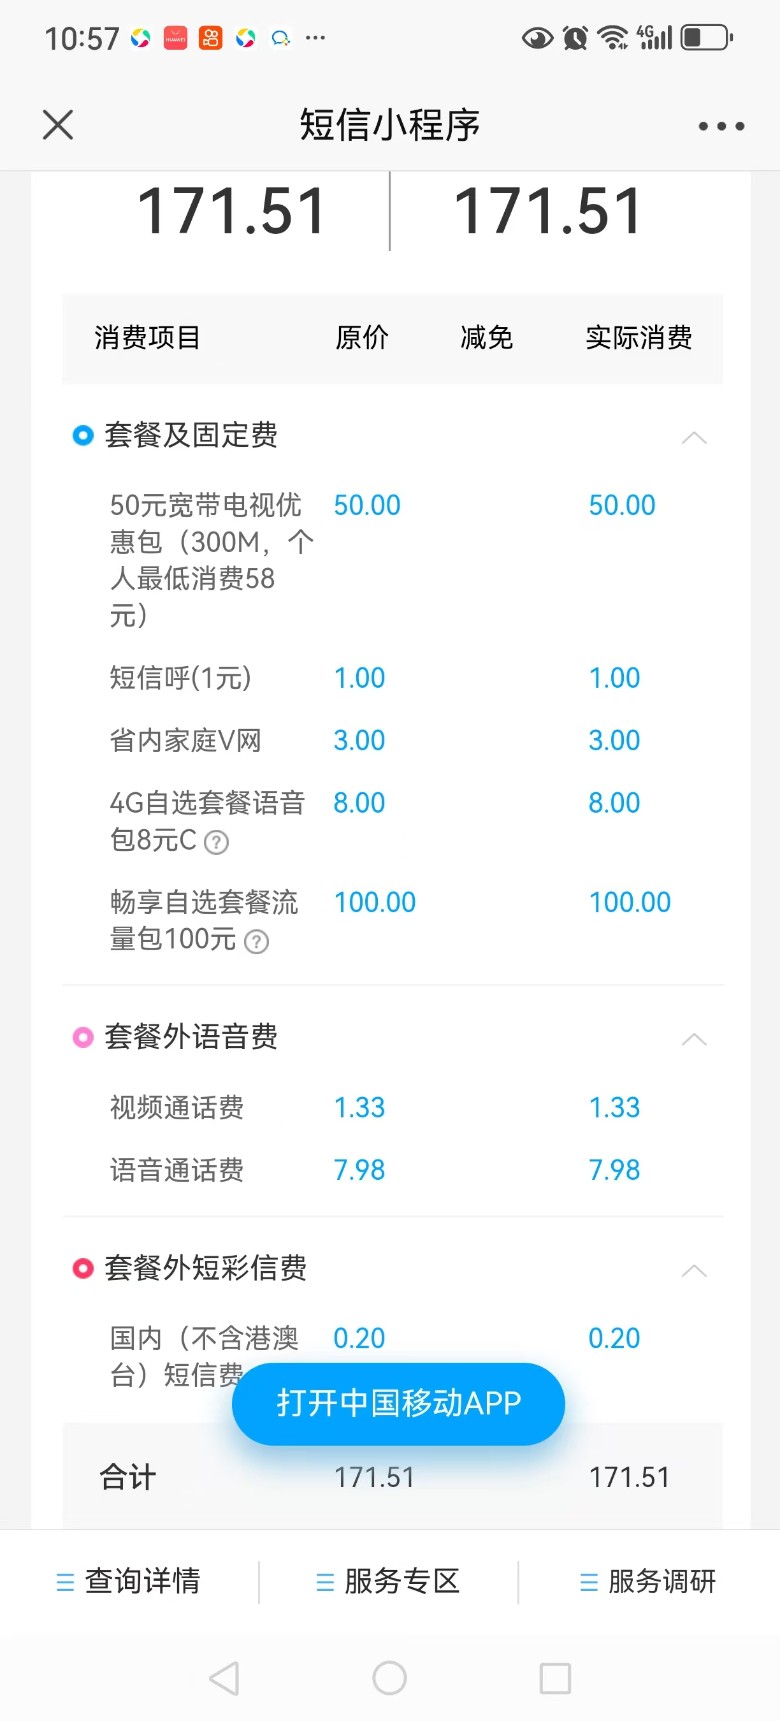Open the 服务专区 bottom menu

388,1581
